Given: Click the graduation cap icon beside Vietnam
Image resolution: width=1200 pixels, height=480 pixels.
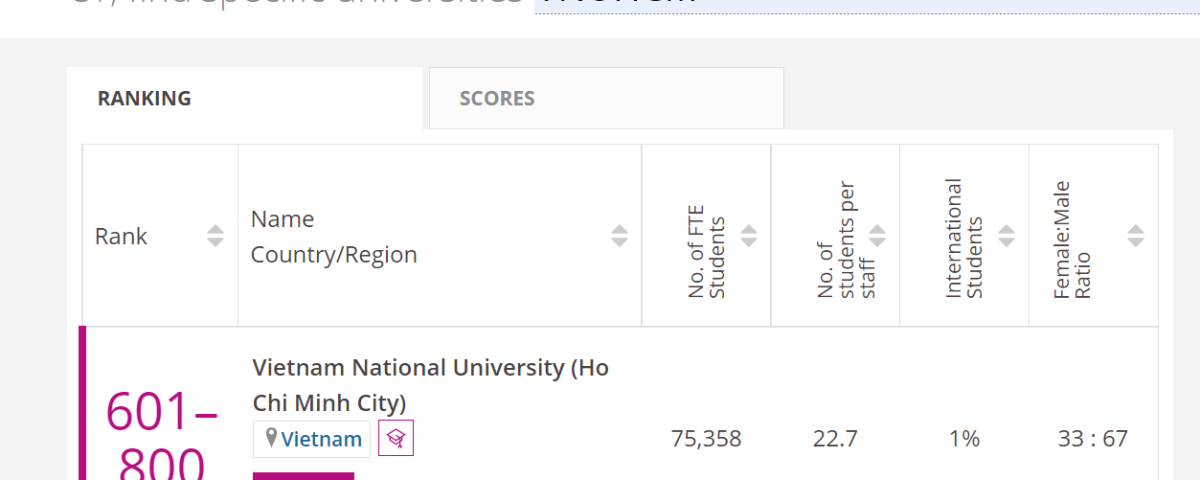Looking at the screenshot, I should click(396, 438).
